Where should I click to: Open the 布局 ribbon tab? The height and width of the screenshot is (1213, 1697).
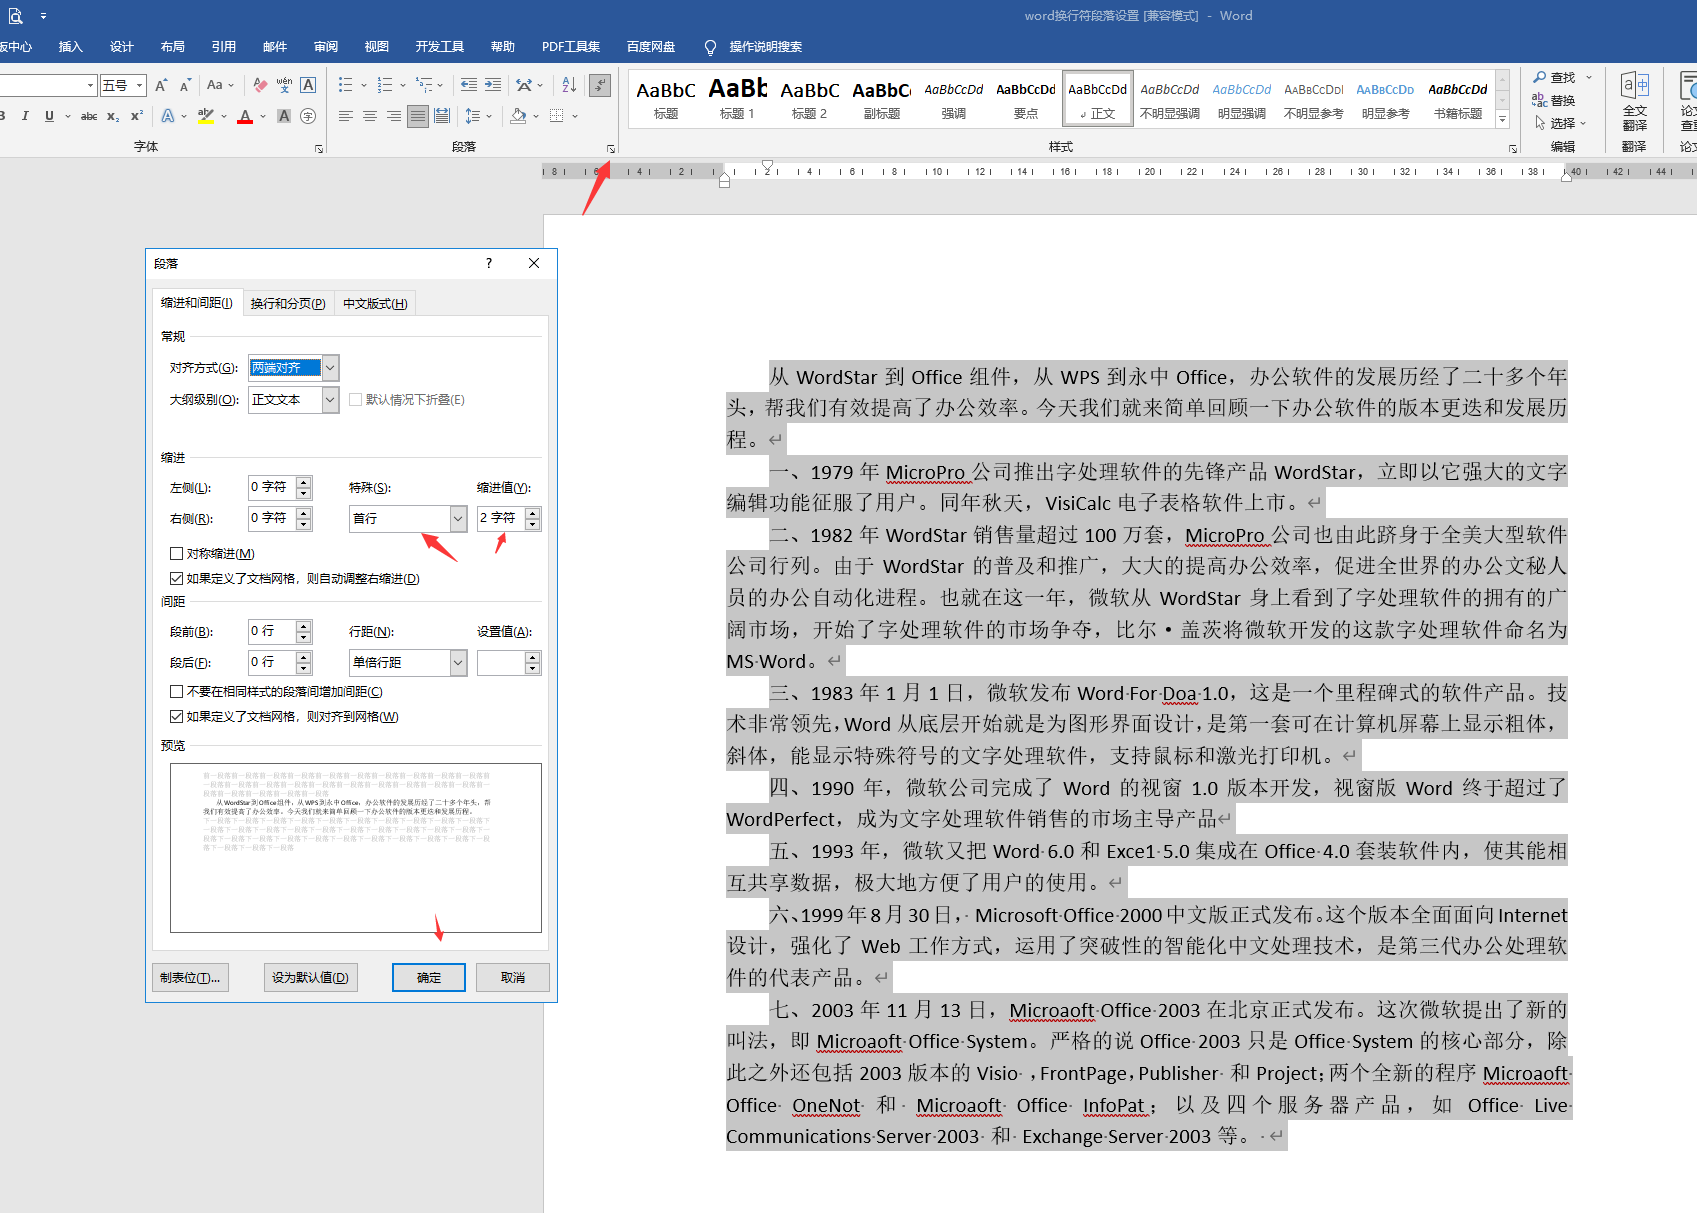(173, 46)
